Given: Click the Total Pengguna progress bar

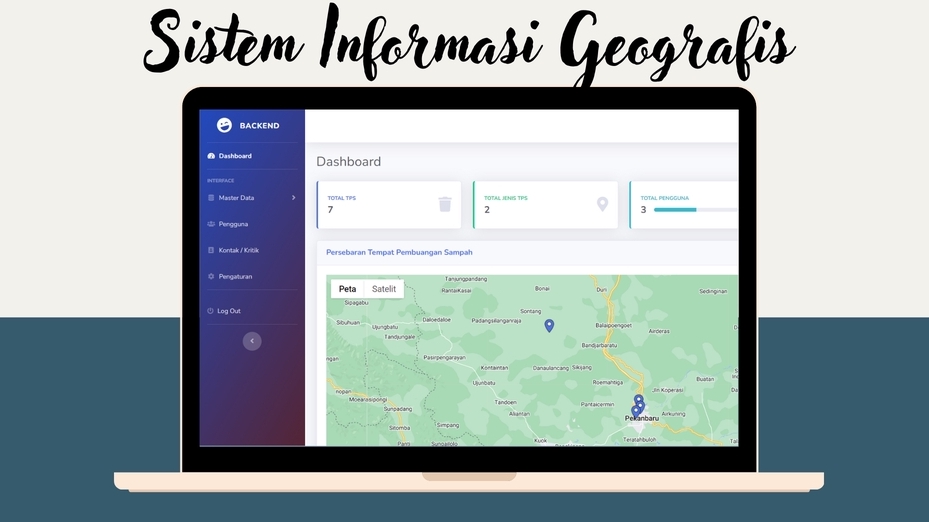Looking at the screenshot, I should (696, 210).
